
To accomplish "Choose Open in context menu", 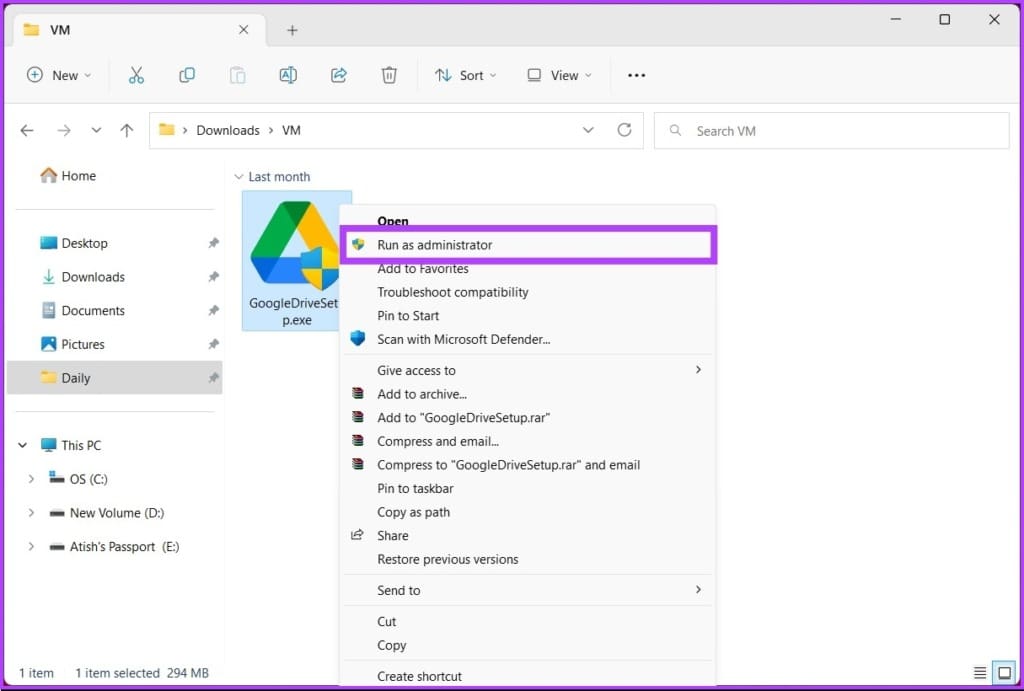I will 528,220.
